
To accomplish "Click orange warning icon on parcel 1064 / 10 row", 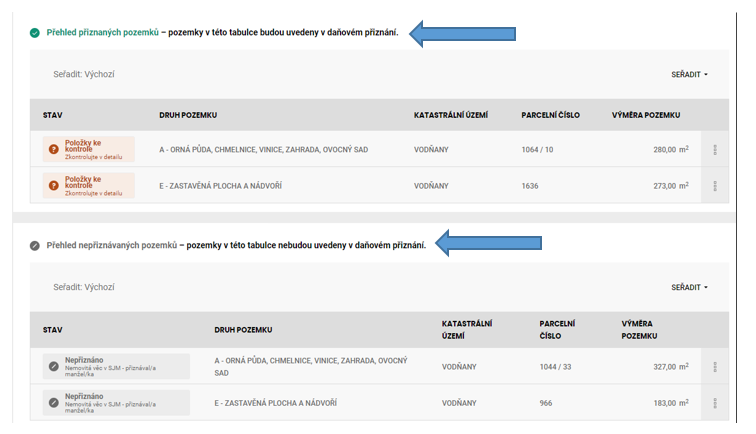I will [54, 149].
